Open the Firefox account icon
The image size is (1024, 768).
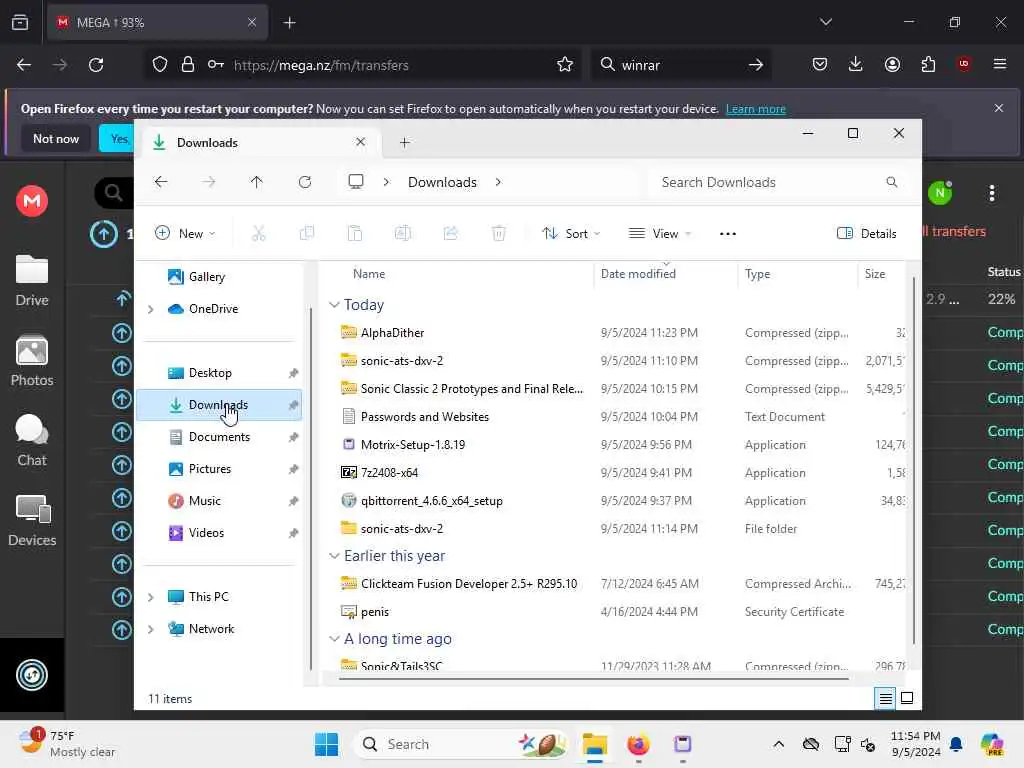[892, 64]
